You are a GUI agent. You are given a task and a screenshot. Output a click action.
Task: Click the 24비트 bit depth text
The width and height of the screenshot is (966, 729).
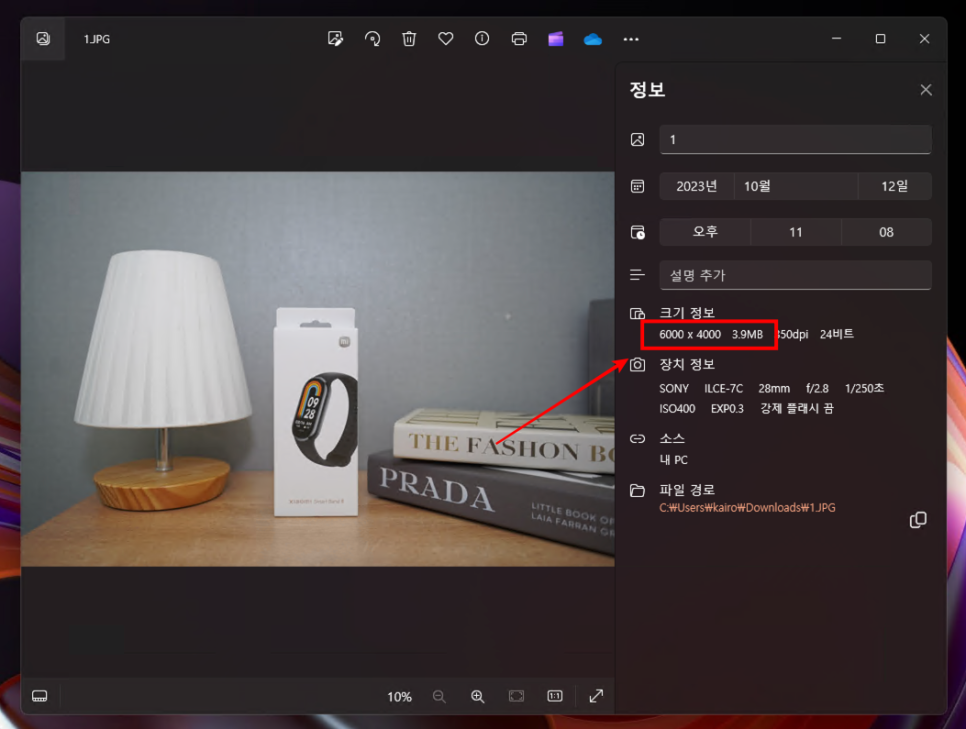tap(837, 334)
